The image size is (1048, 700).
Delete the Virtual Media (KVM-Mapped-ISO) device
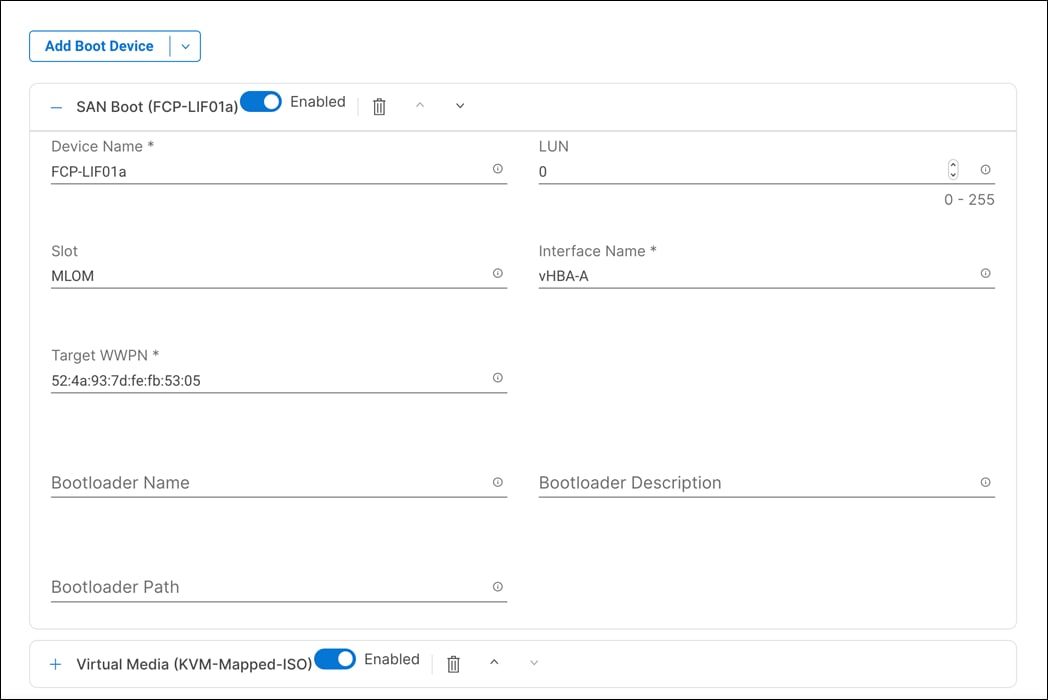click(453, 663)
